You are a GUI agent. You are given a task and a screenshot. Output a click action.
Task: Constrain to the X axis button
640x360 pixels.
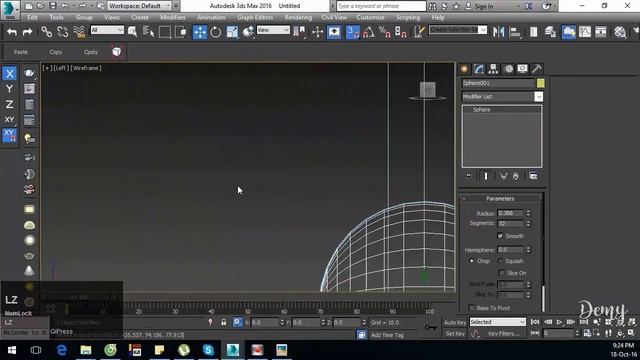pyautogui.click(x=9, y=73)
